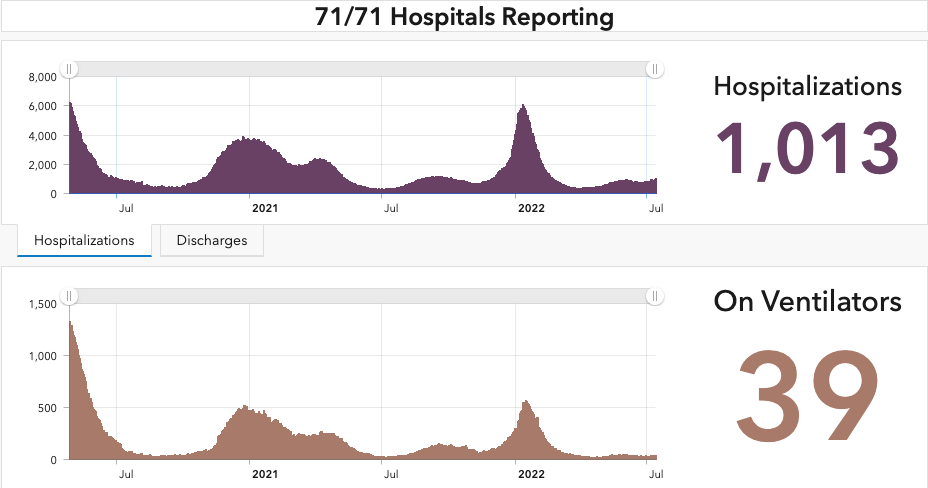Click the Hospitalizations chart gray scrollbar track

tap(360, 69)
